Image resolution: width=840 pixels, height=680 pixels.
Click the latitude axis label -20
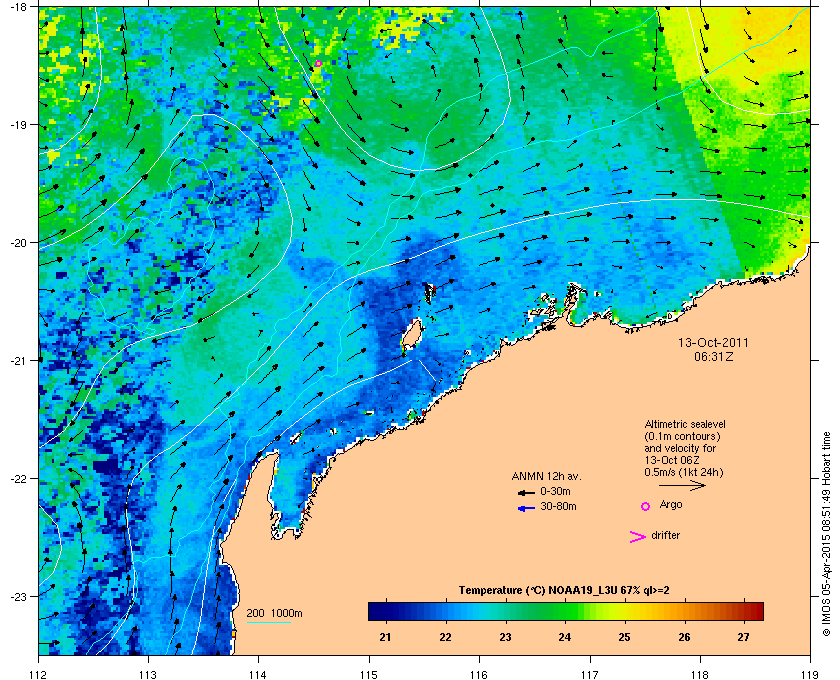point(18,243)
